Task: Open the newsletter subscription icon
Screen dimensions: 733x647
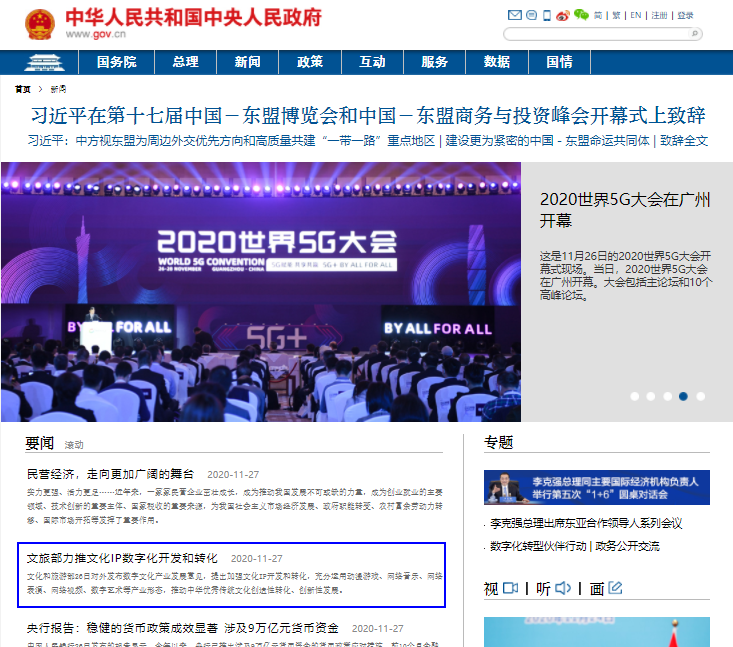Action: pyautogui.click(x=532, y=15)
